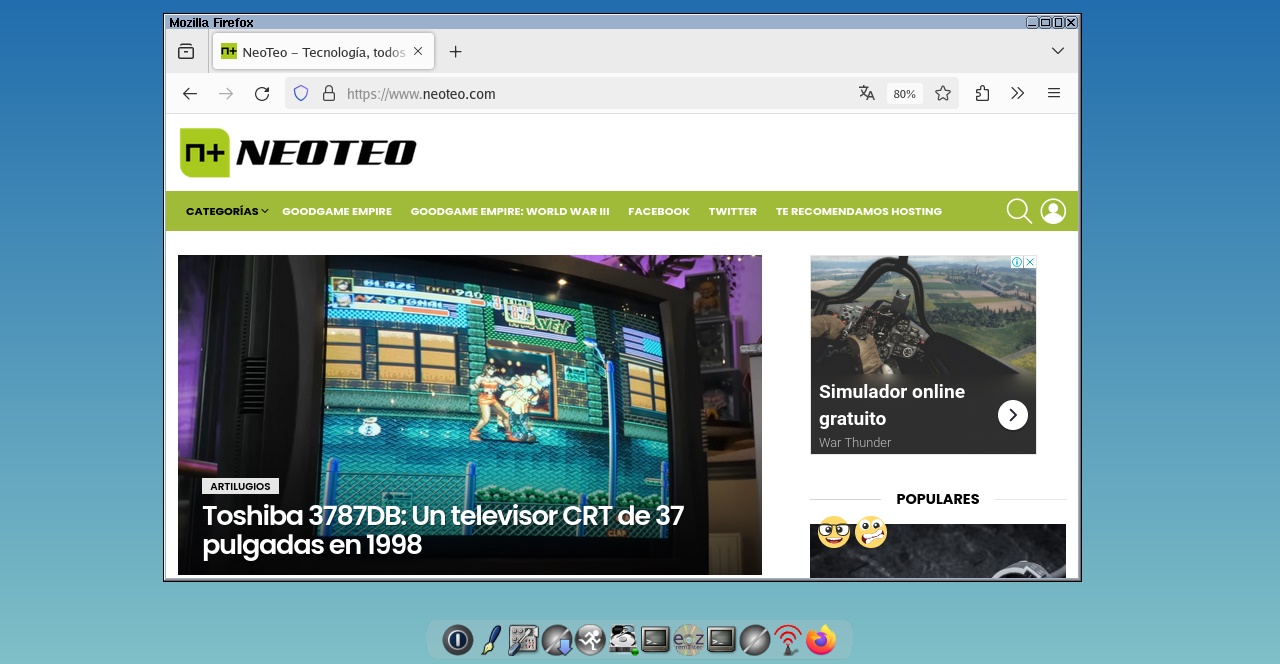Viewport: 1280px width, 664px height.
Task: Open the Firefox application menu
Action: 1054,93
